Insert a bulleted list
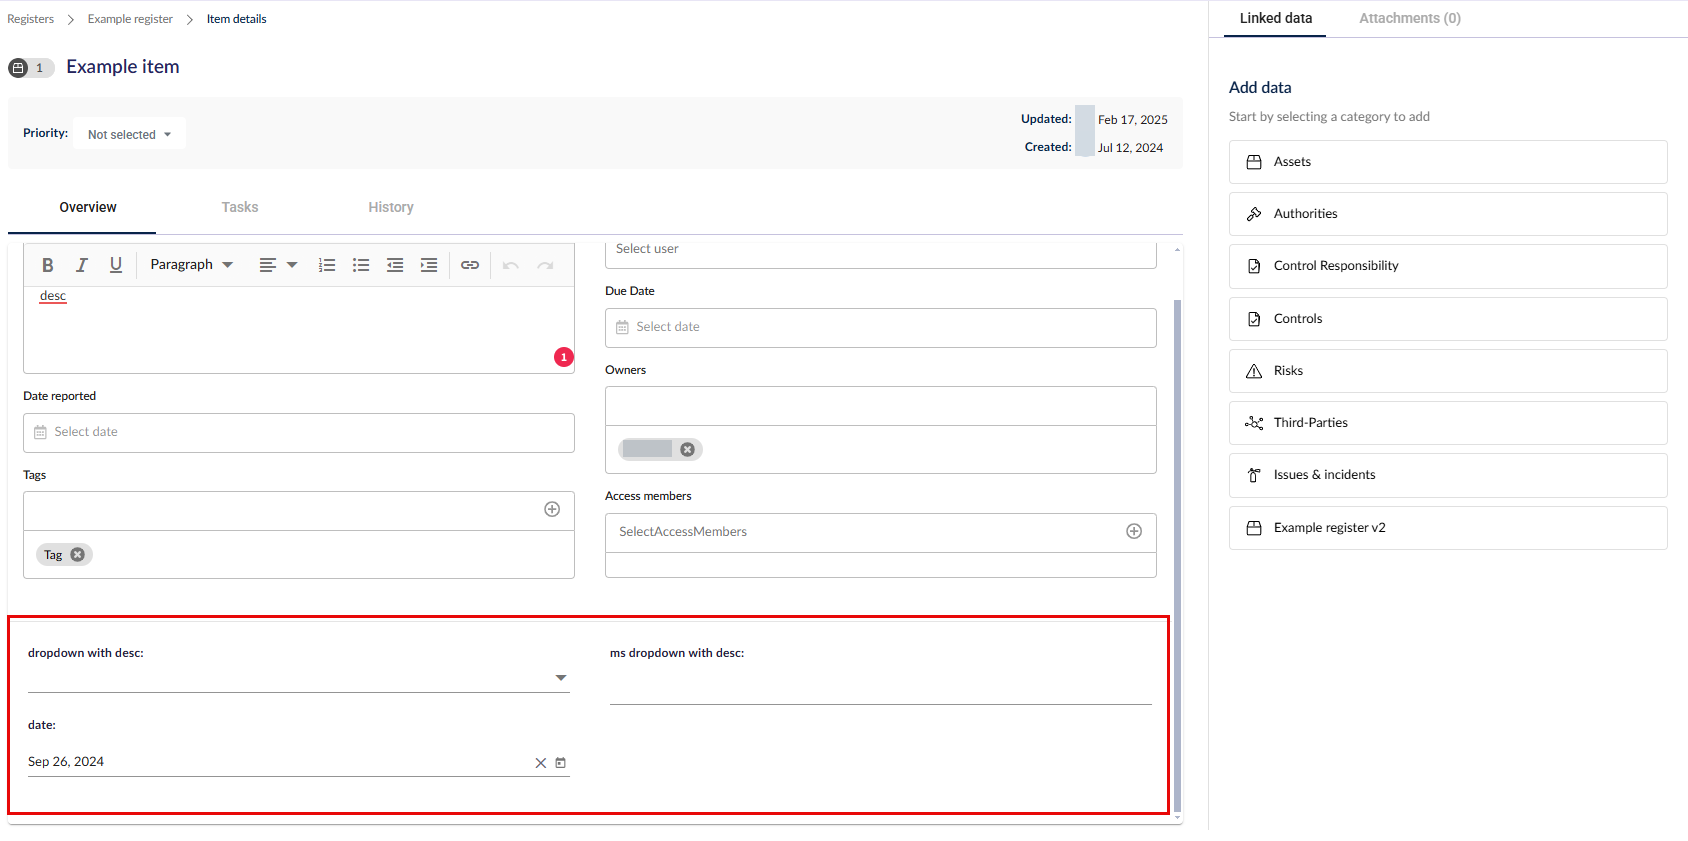 (361, 265)
